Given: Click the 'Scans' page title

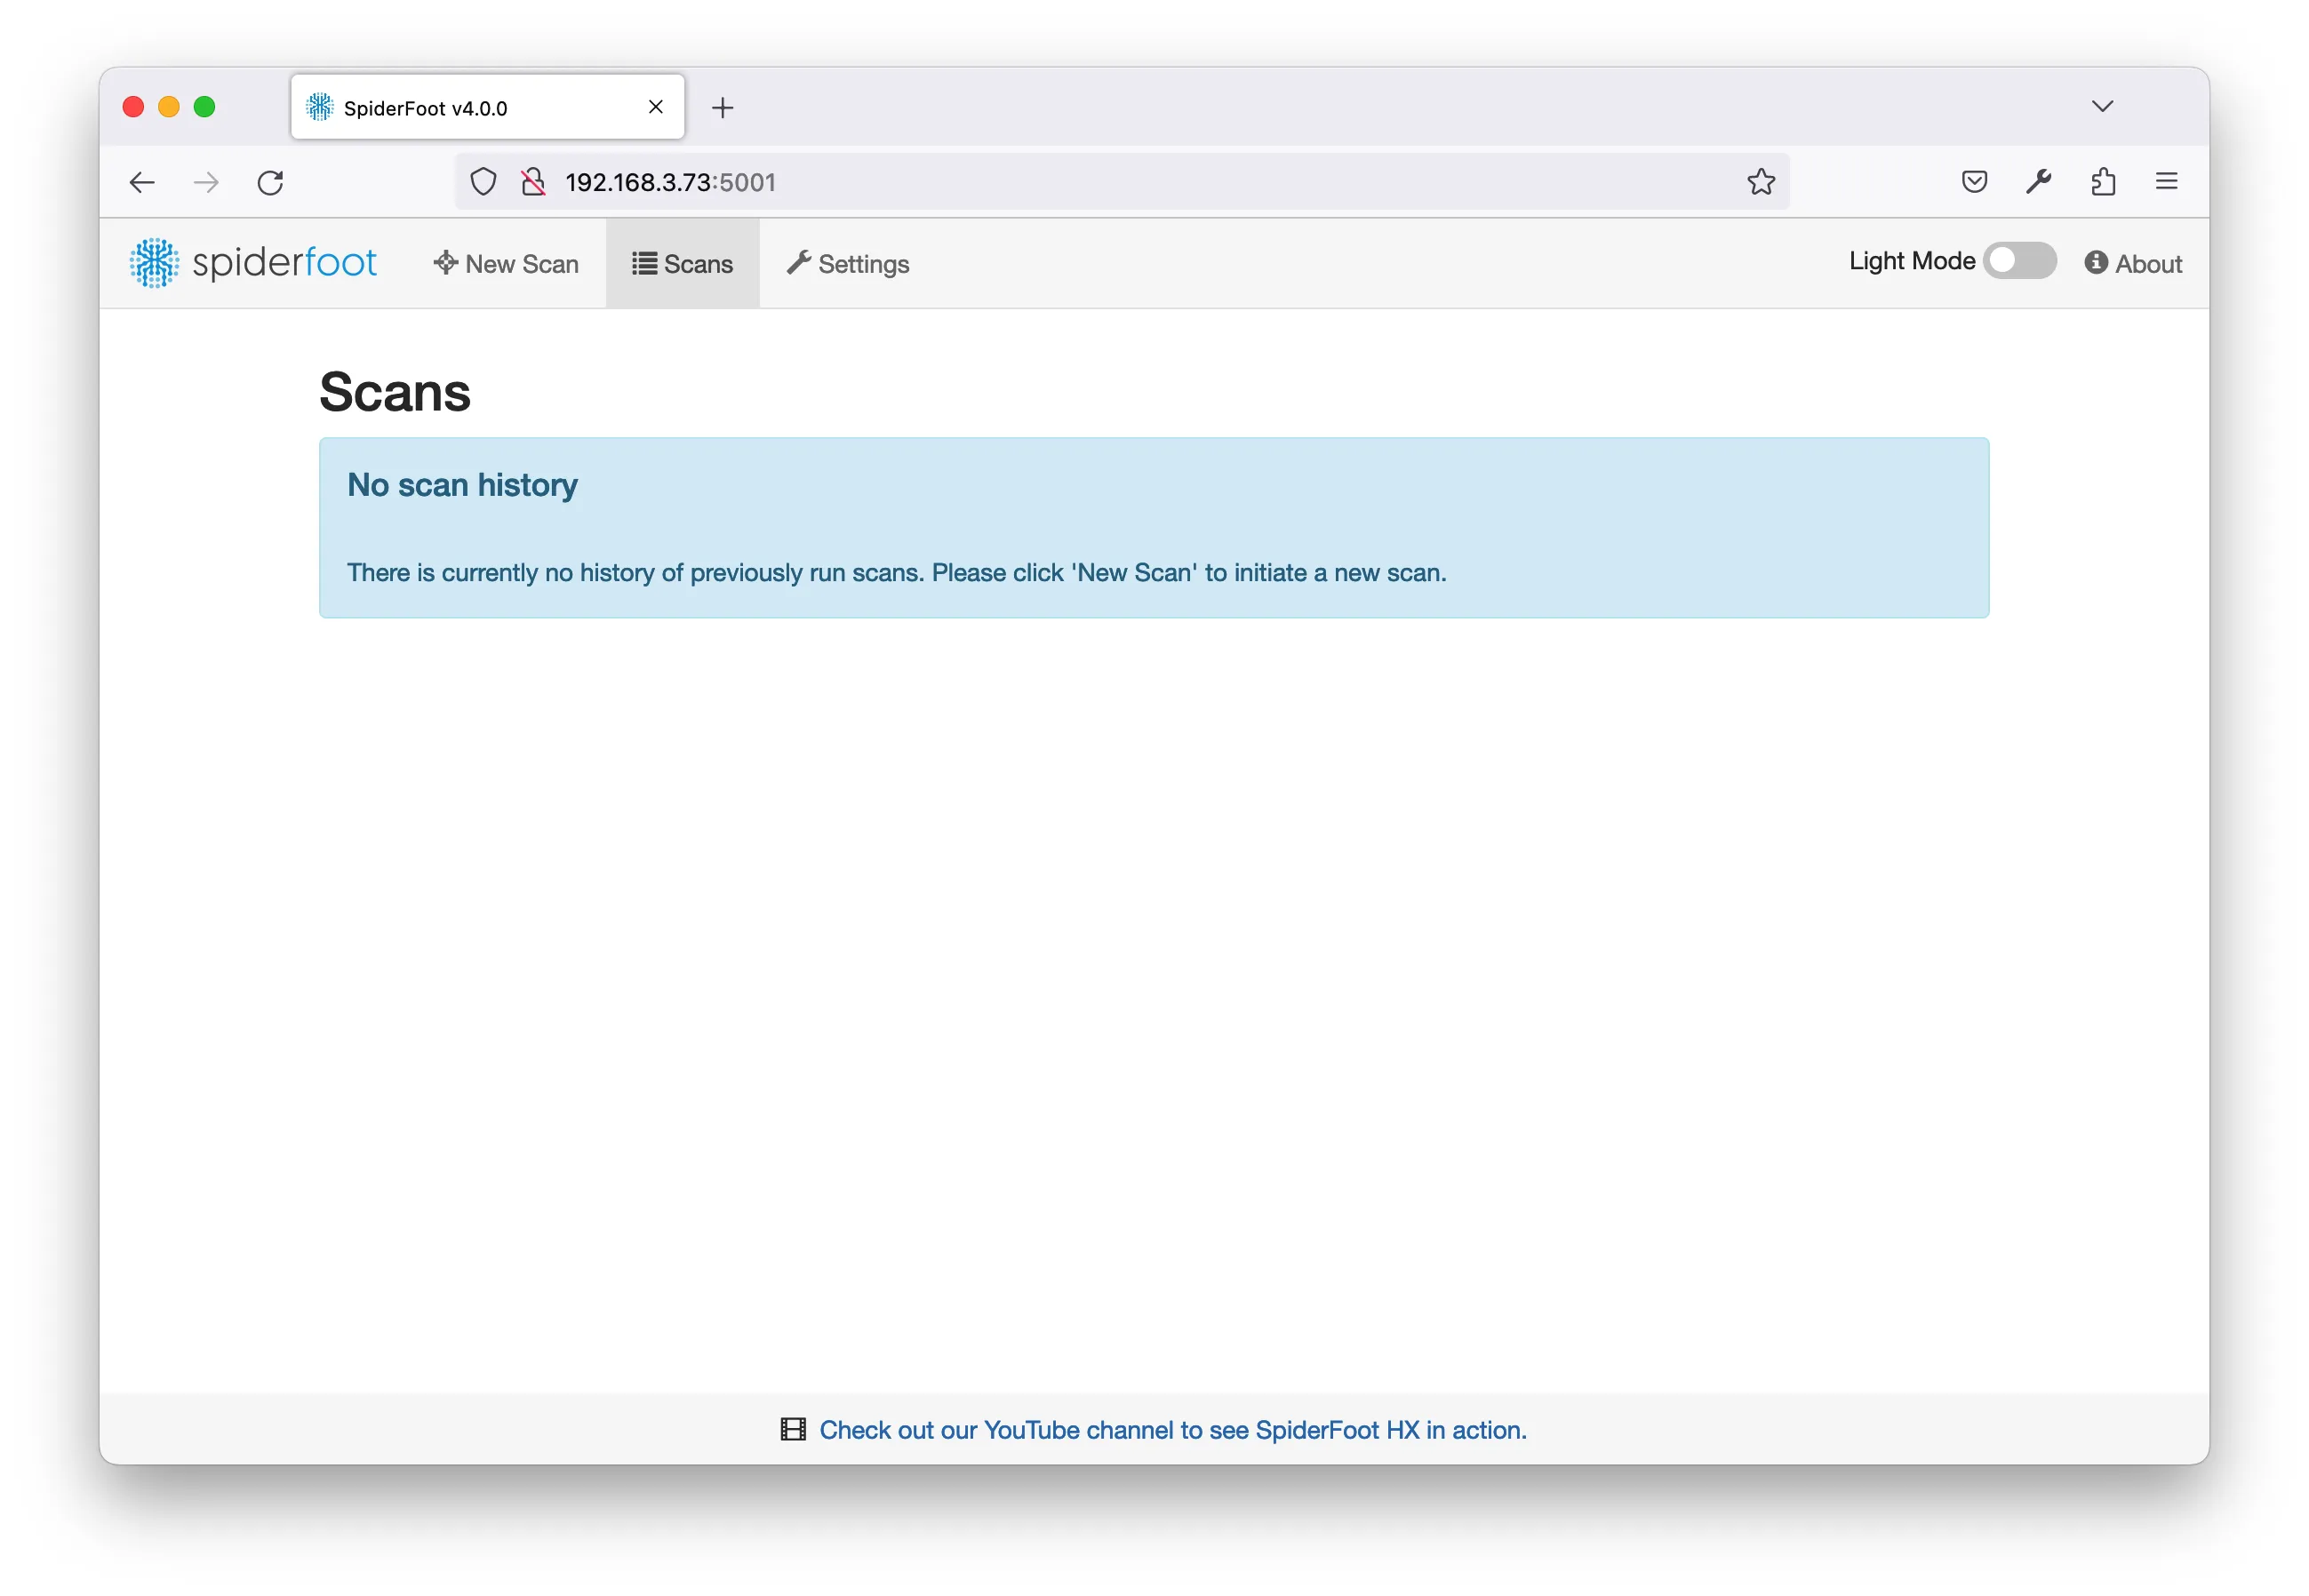Looking at the screenshot, I should coord(395,392).
